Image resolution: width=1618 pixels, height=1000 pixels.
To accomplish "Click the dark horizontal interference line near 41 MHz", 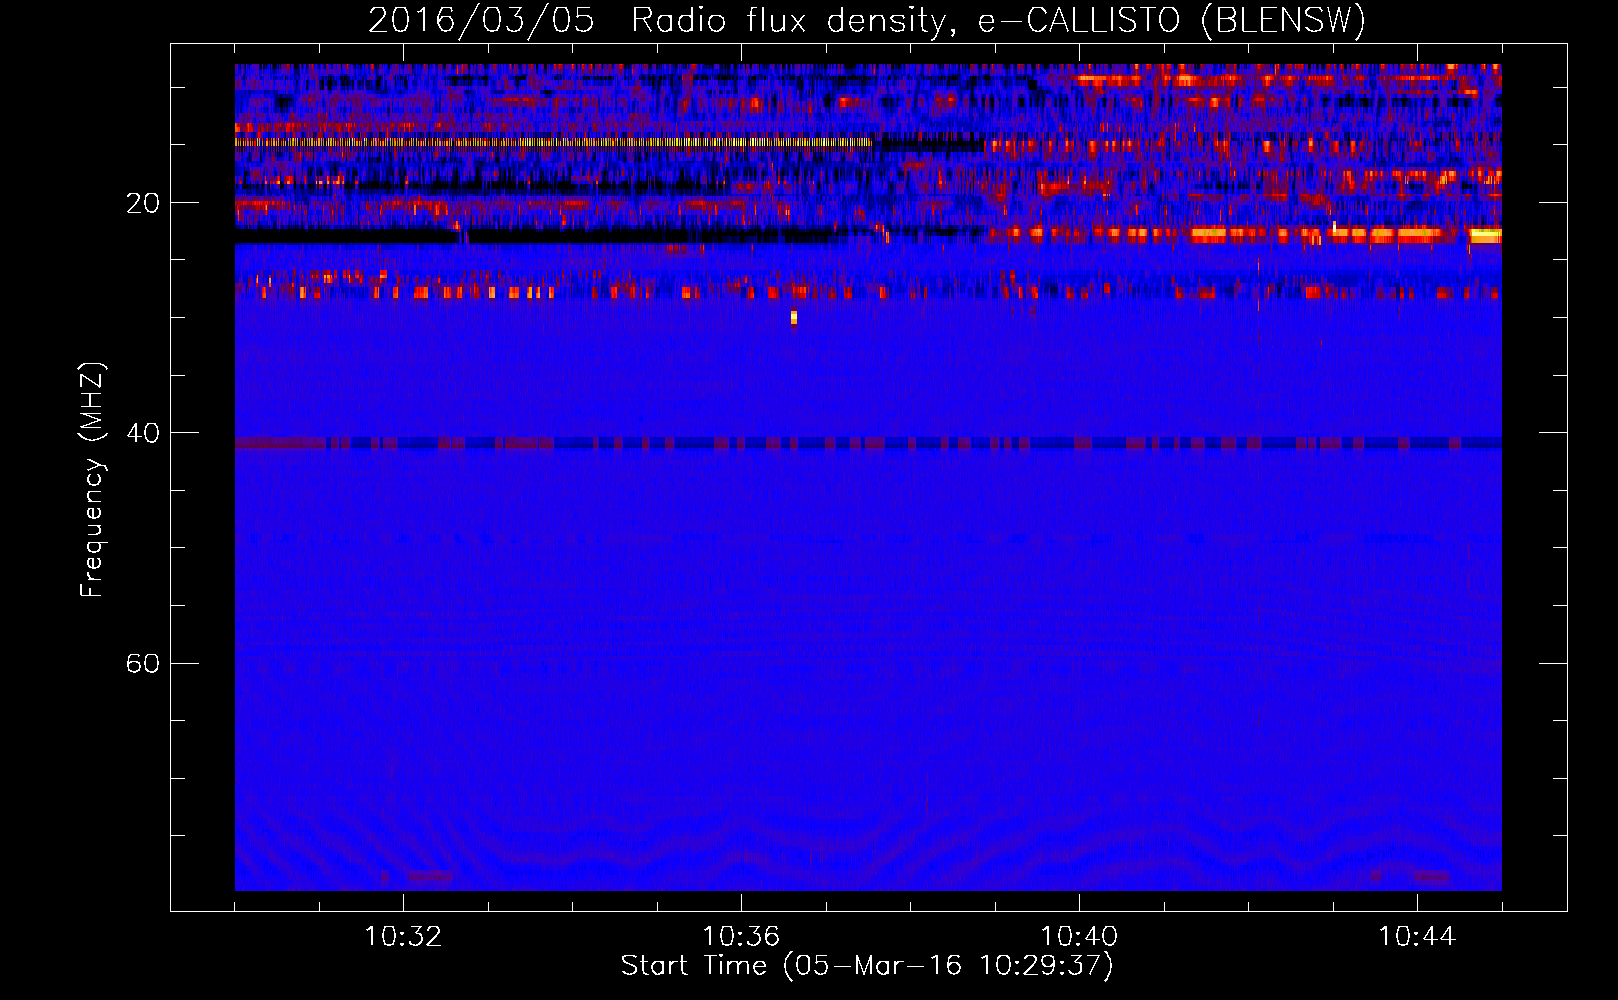I will [x=868, y=443].
